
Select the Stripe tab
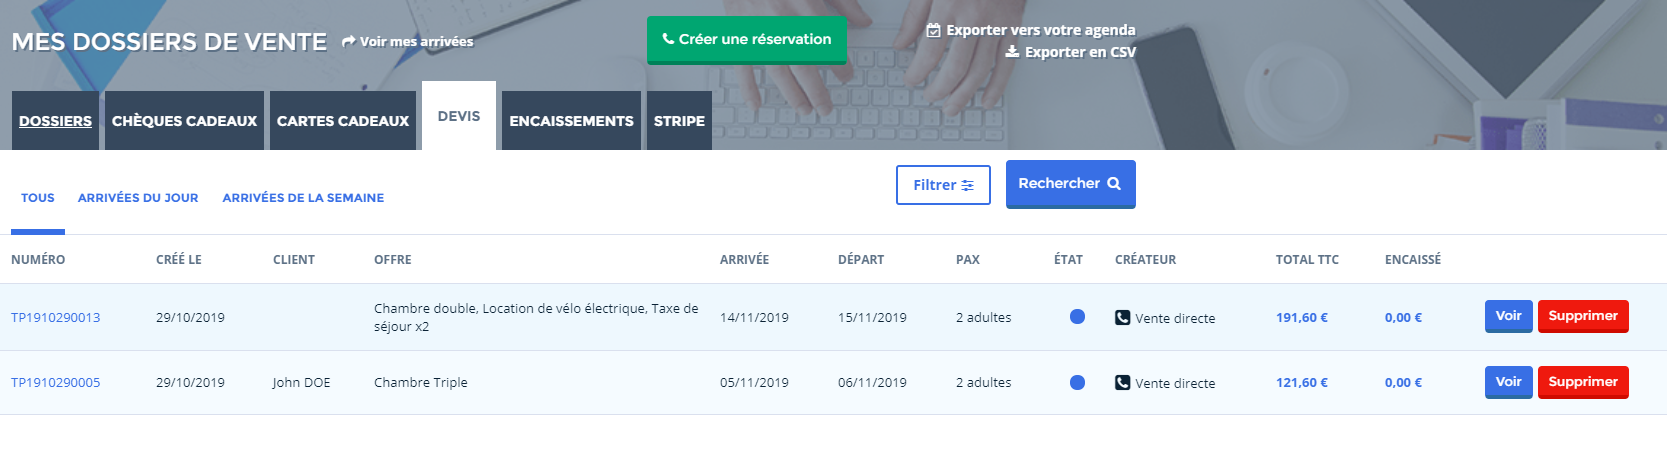[679, 121]
